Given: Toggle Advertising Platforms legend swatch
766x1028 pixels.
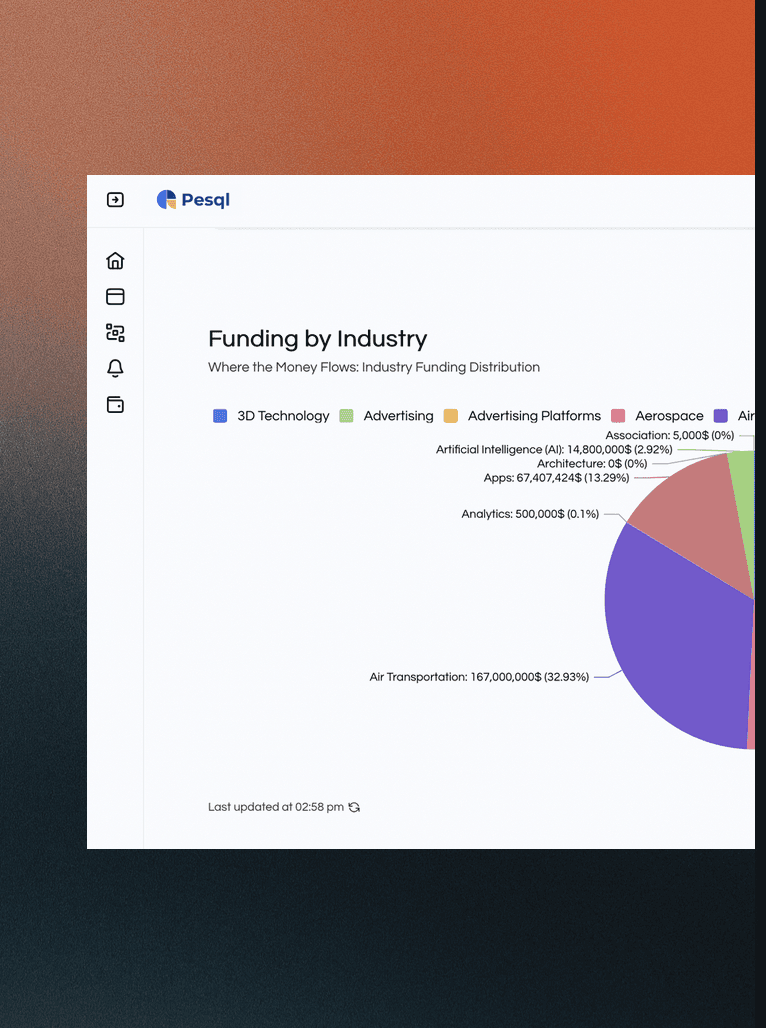Looking at the screenshot, I should point(451,416).
